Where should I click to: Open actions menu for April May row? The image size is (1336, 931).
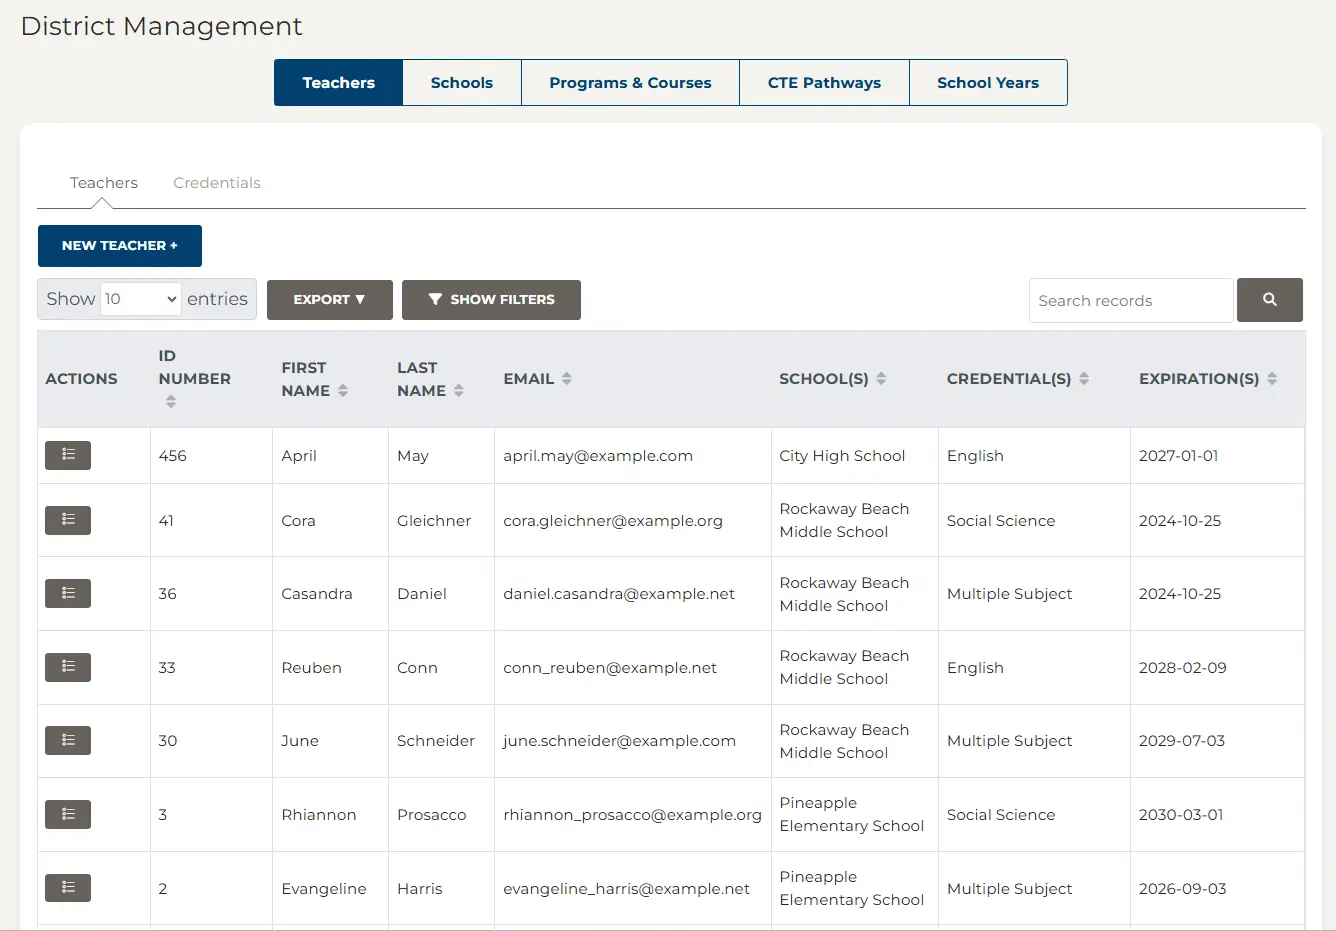click(68, 455)
